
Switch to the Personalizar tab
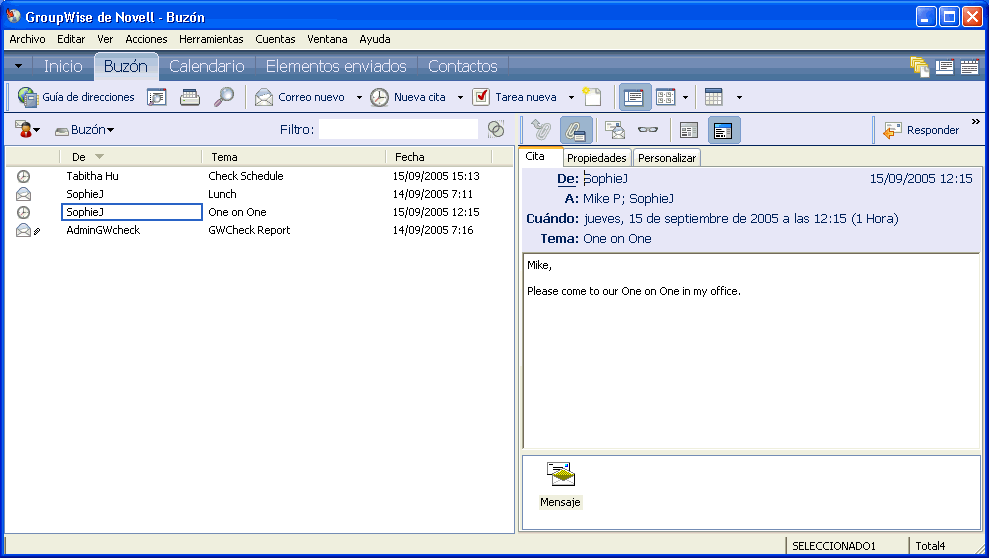pyautogui.click(x=667, y=158)
